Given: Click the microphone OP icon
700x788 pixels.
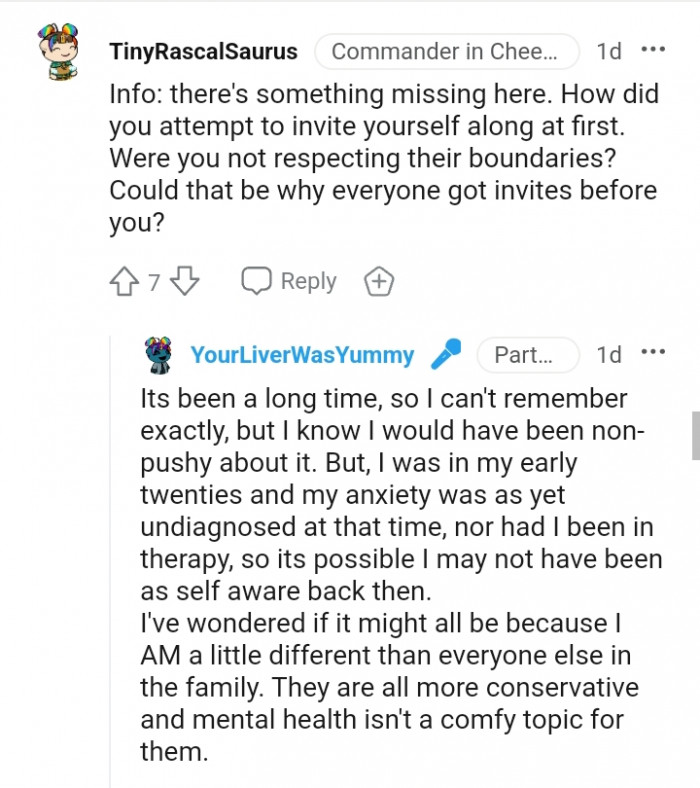Looking at the screenshot, I should [446, 354].
